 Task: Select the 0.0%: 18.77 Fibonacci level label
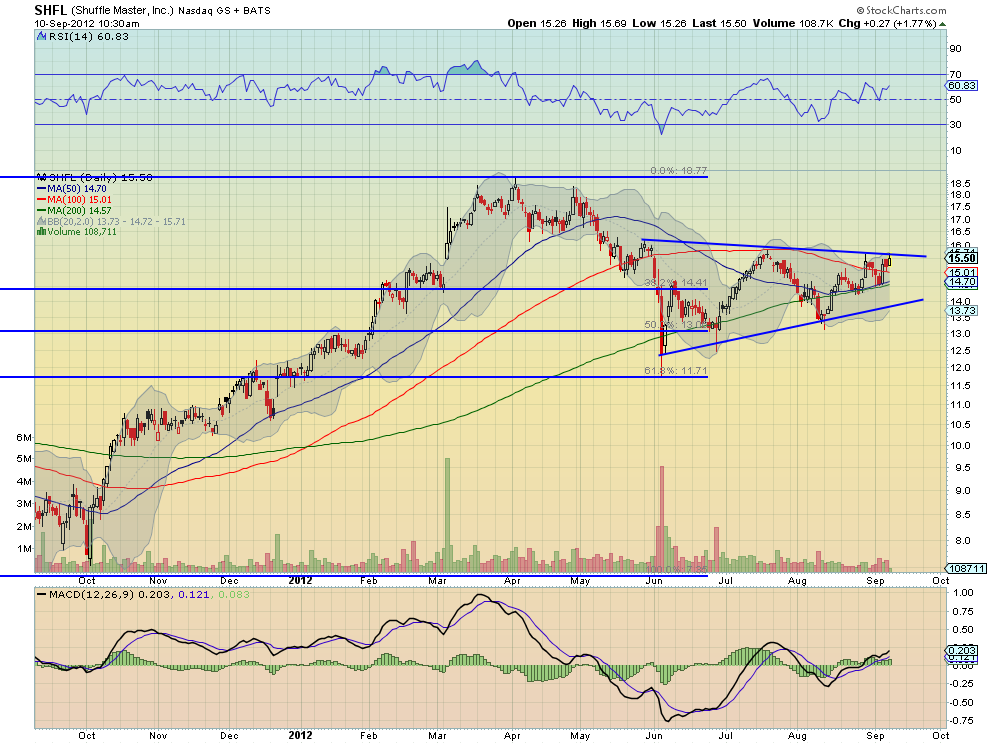point(678,170)
